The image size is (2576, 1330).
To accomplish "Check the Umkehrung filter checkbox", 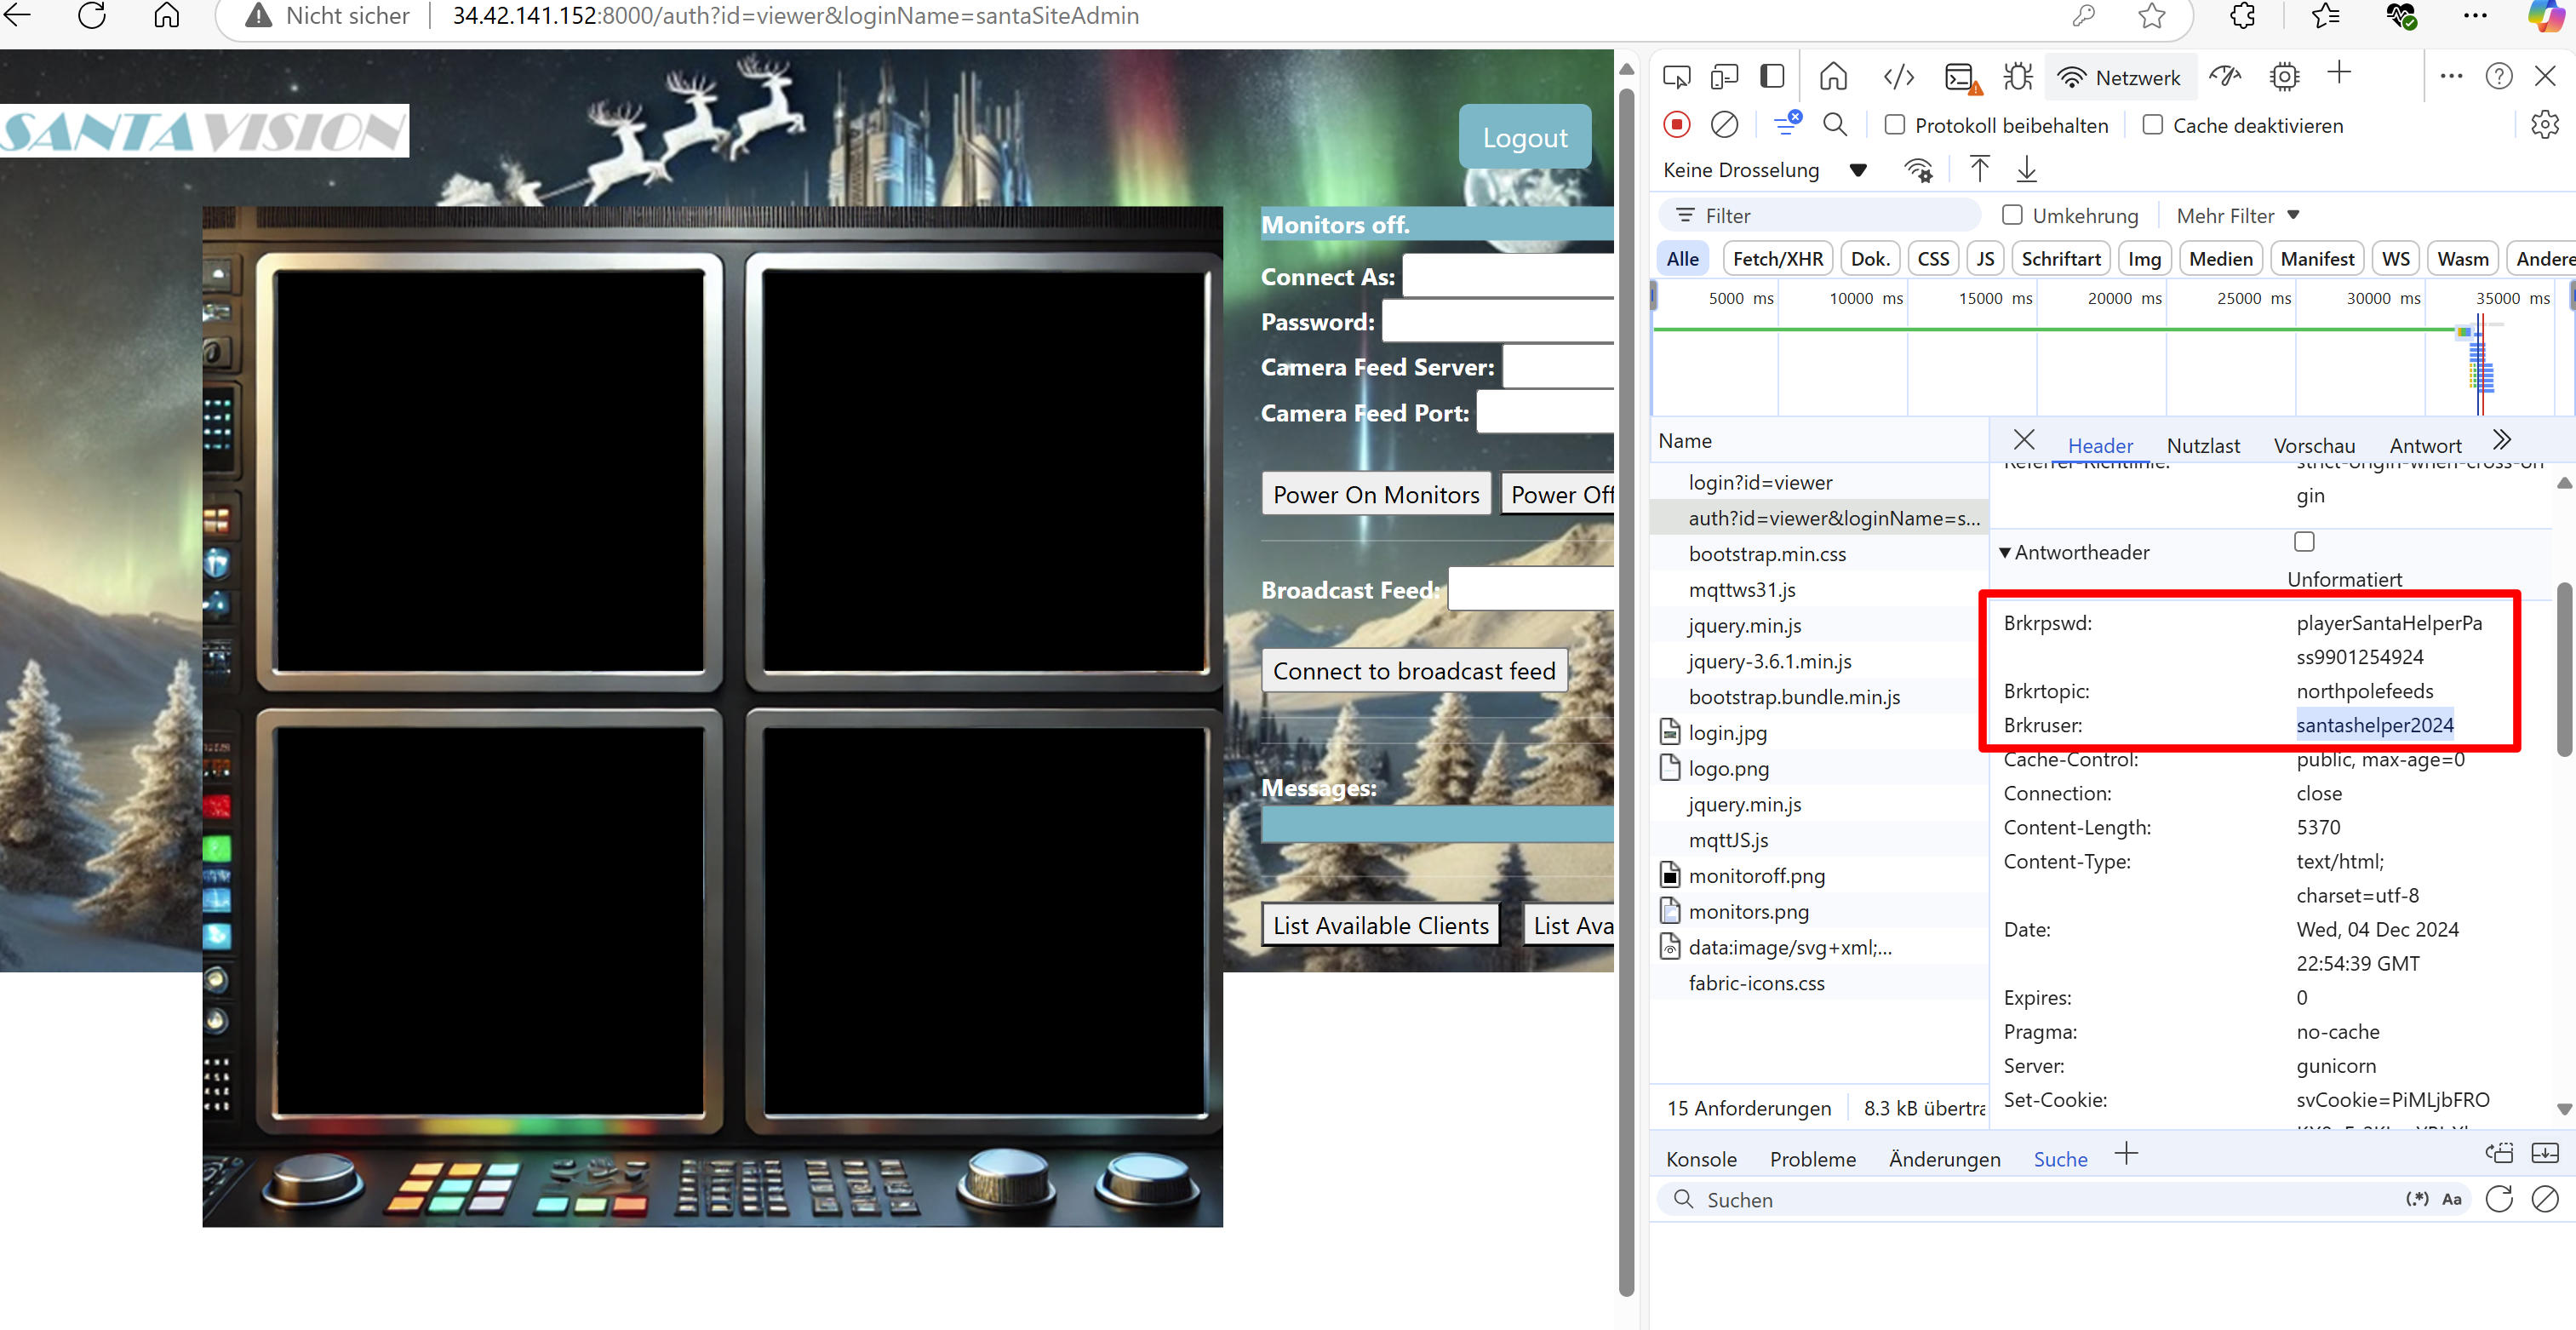I will coord(2012,215).
